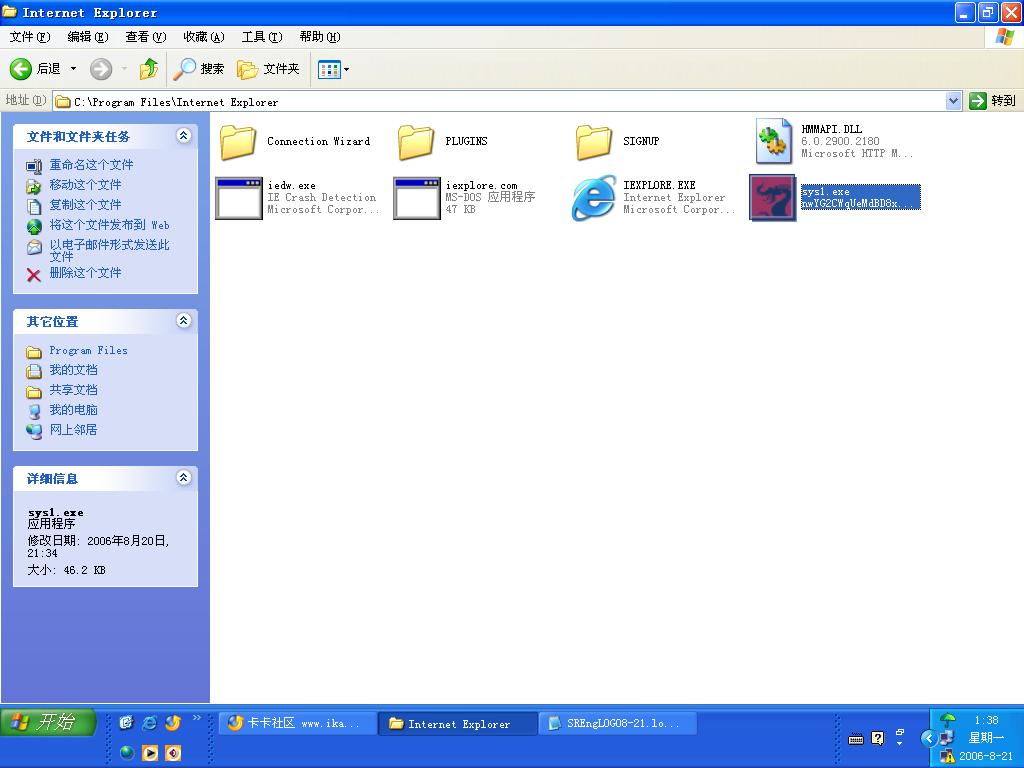Click 删除这个文件 link
This screenshot has height=768, width=1024.
pos(86,273)
